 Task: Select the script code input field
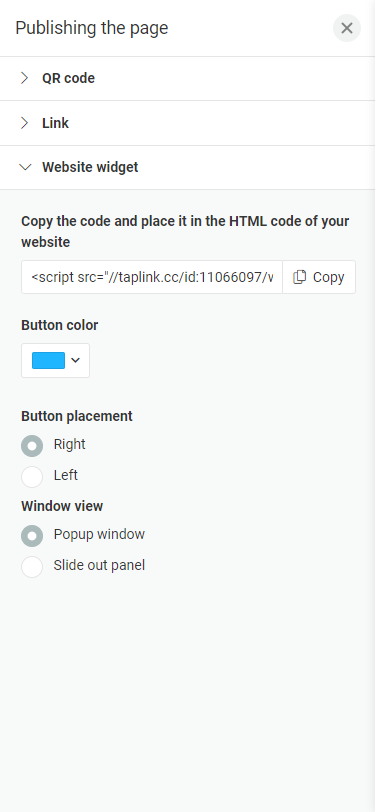pos(152,277)
